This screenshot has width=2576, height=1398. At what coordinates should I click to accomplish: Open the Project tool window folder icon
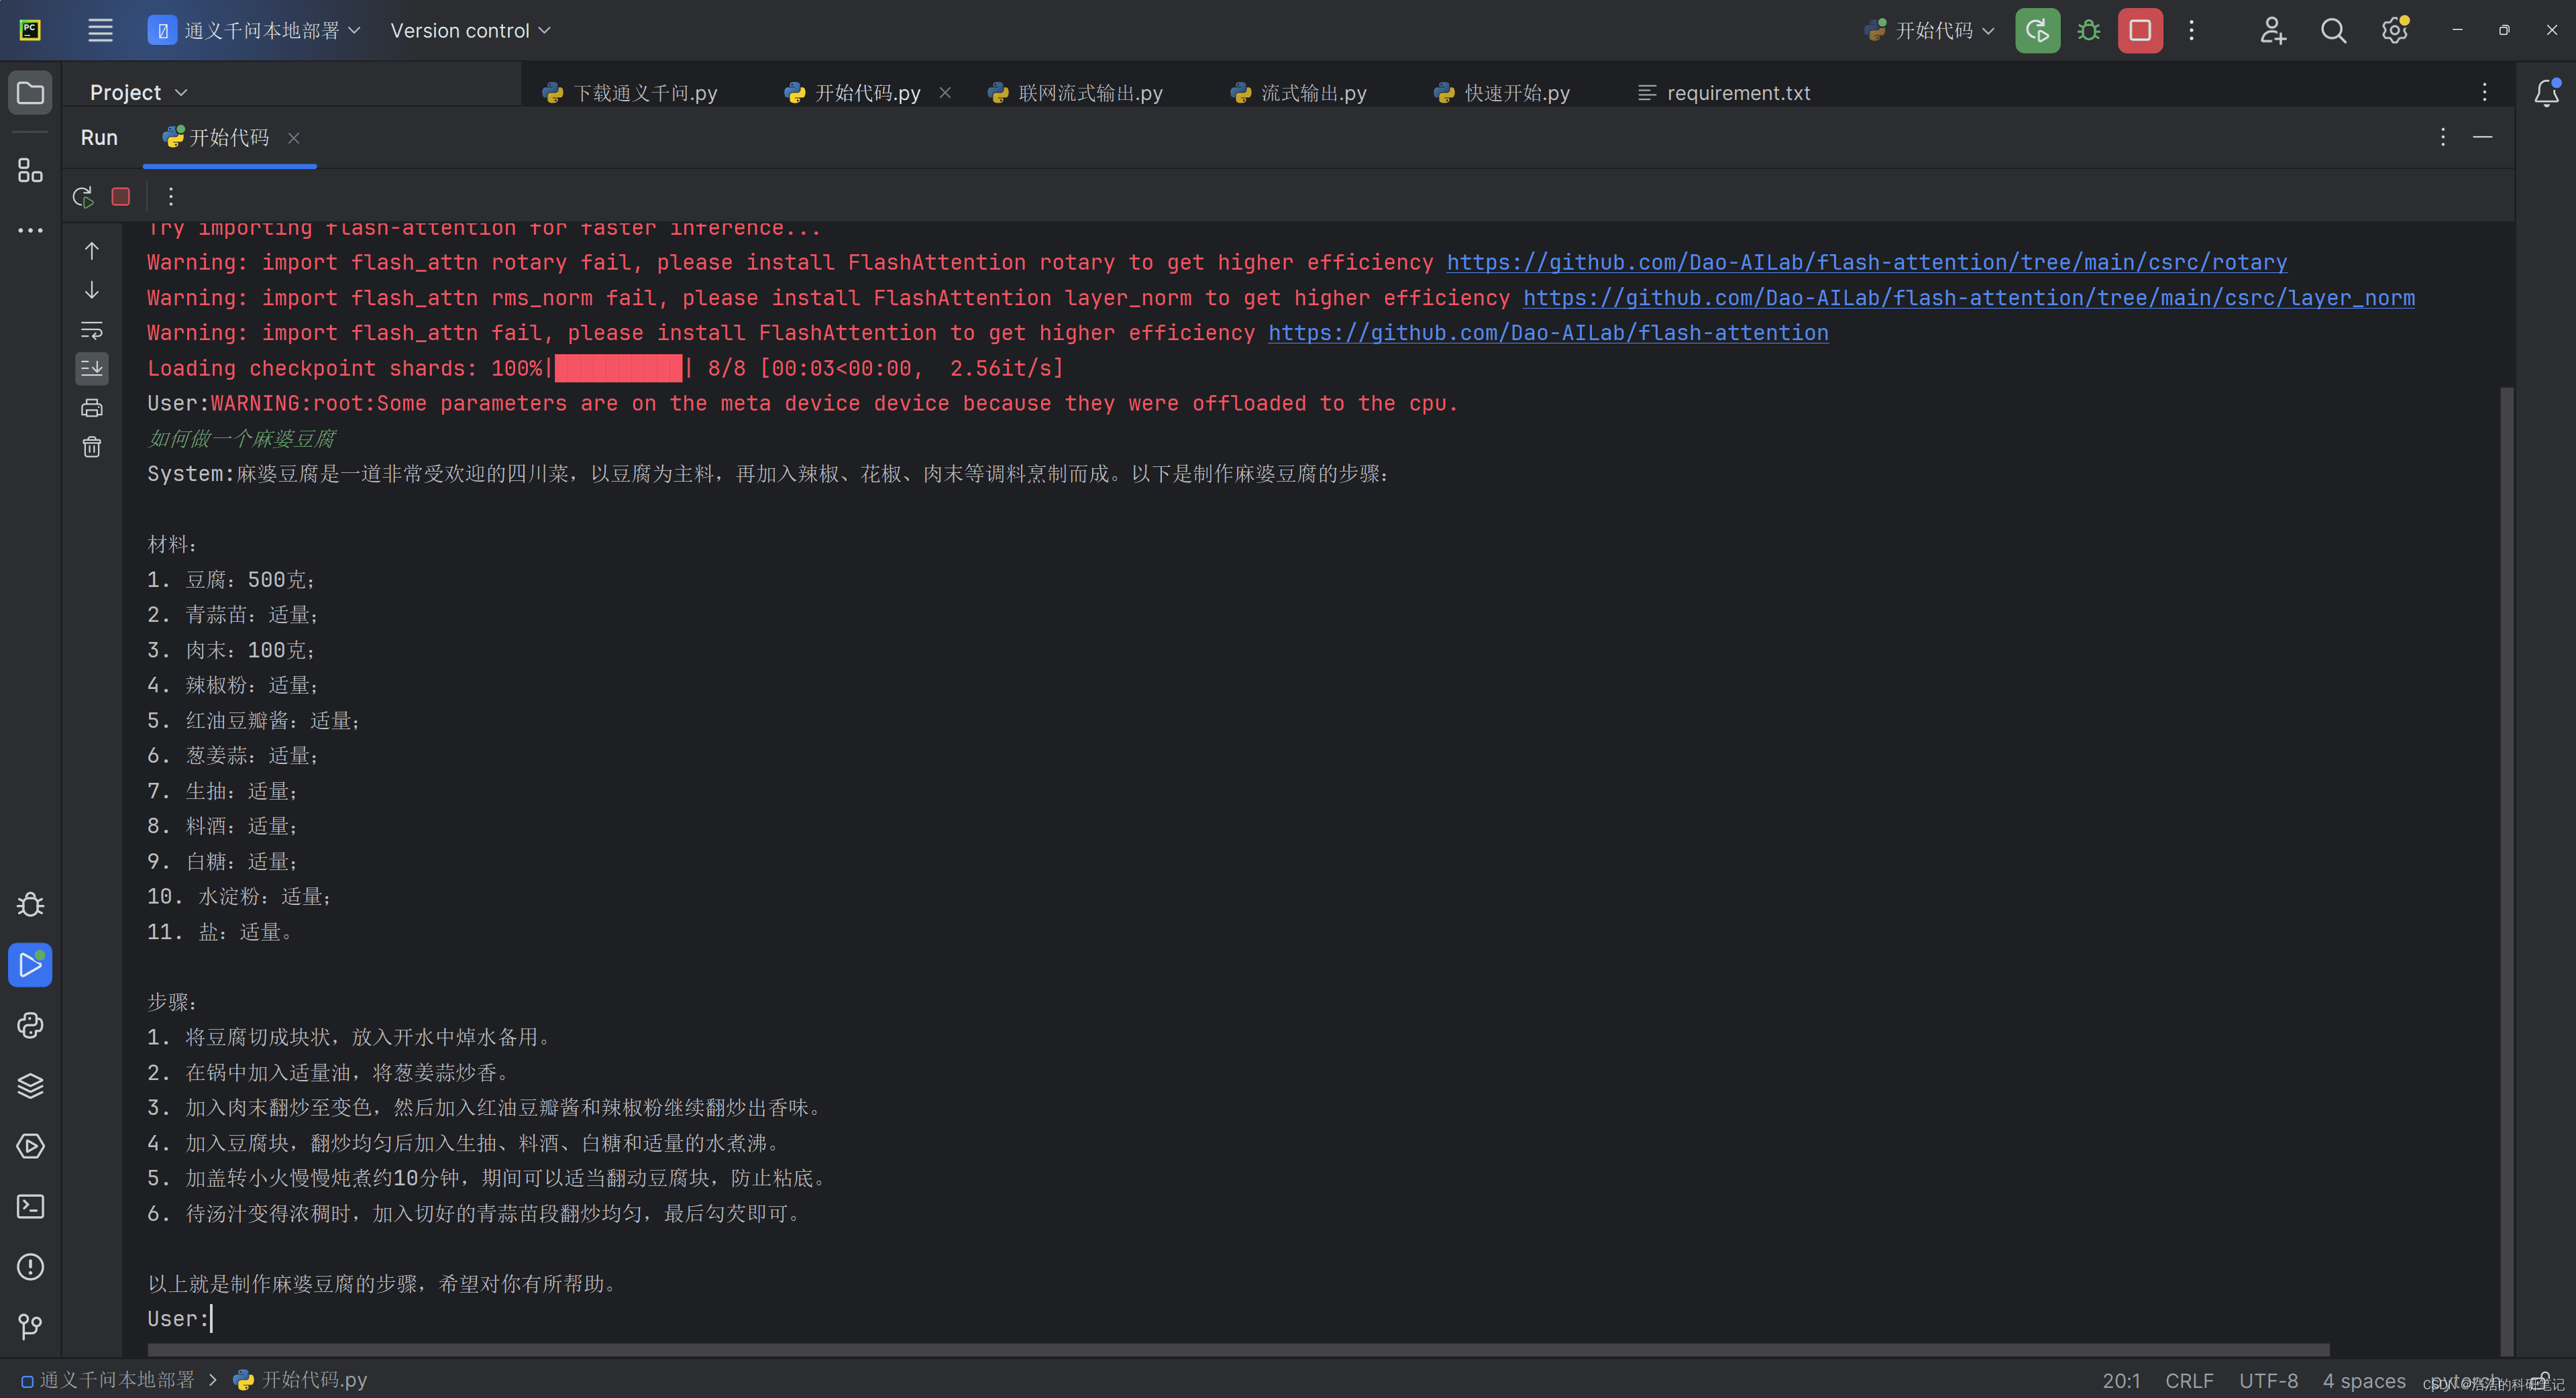[x=30, y=93]
